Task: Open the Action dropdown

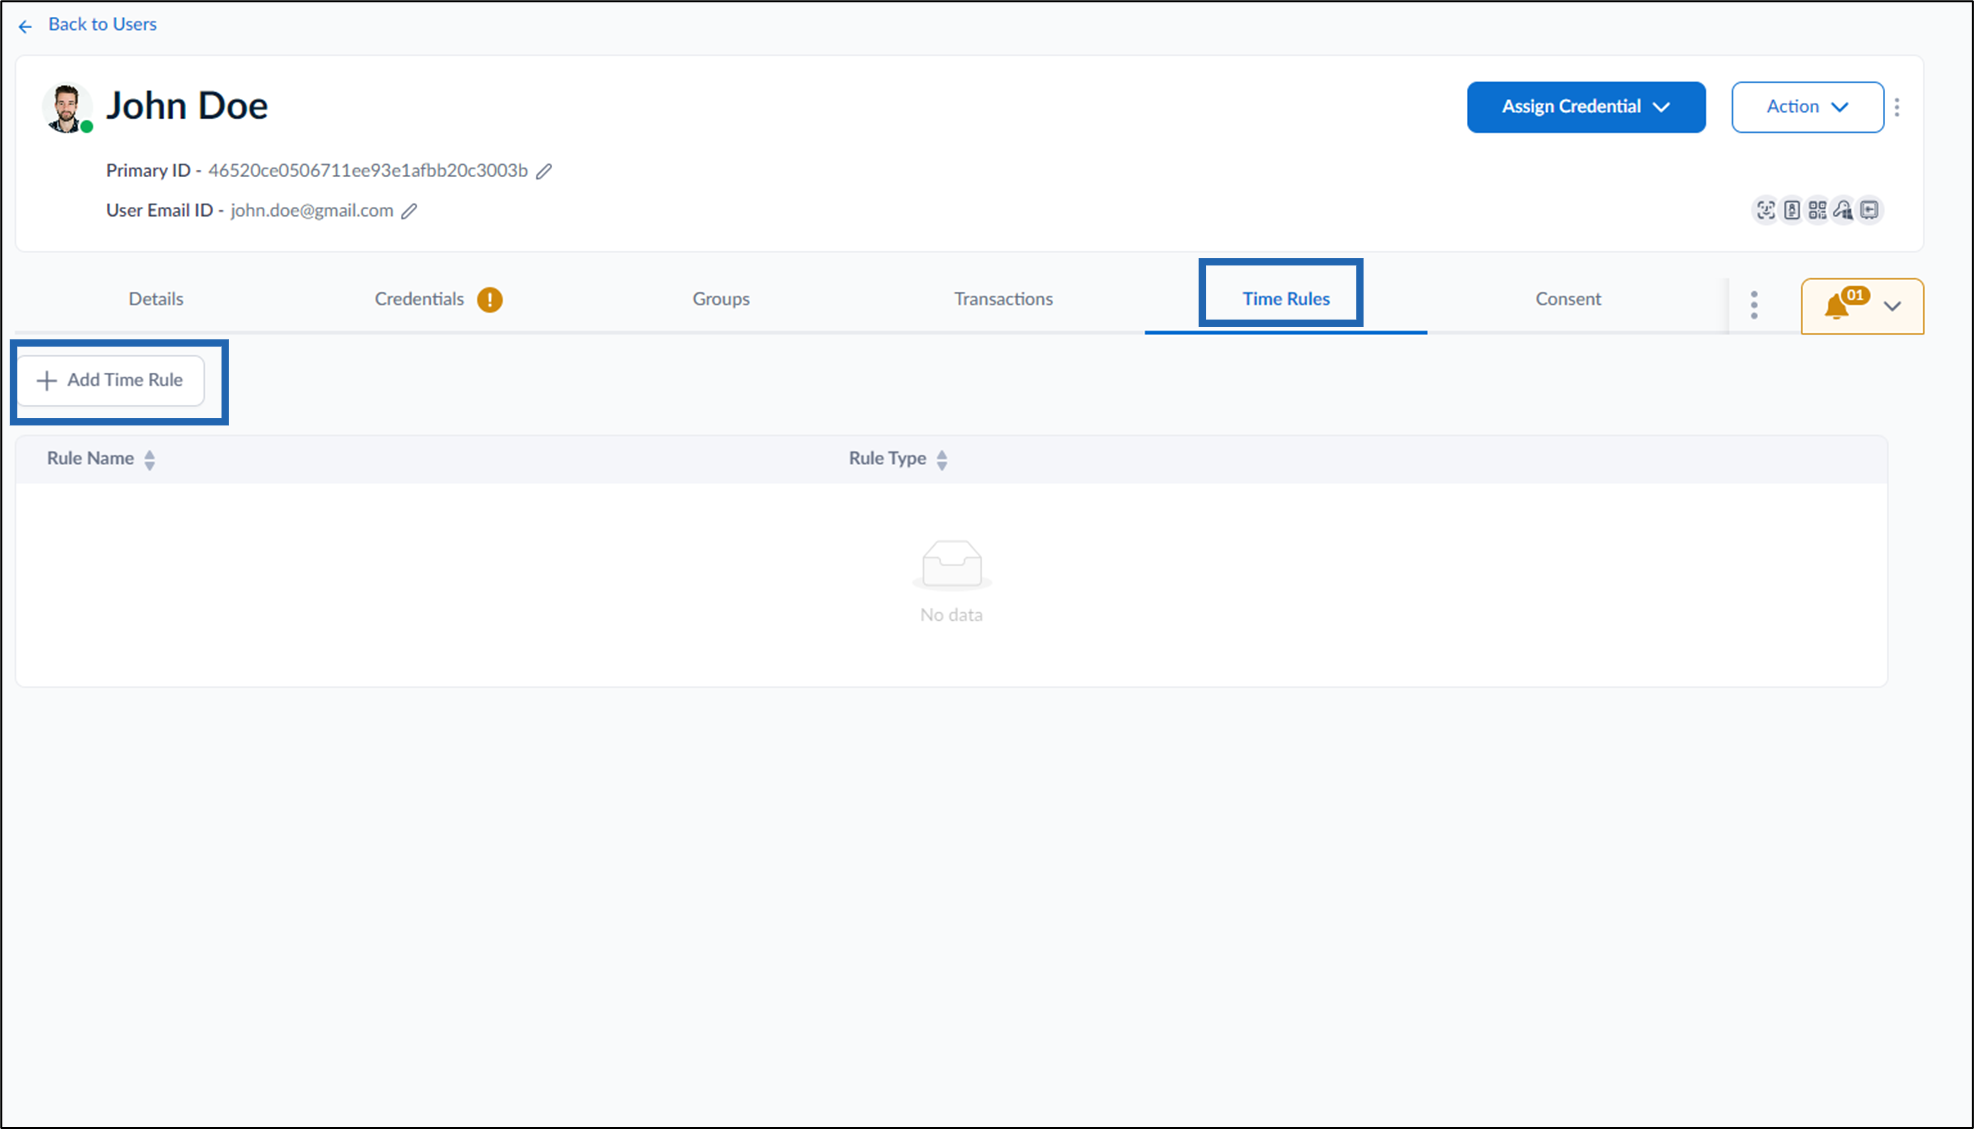Action: (x=1807, y=107)
